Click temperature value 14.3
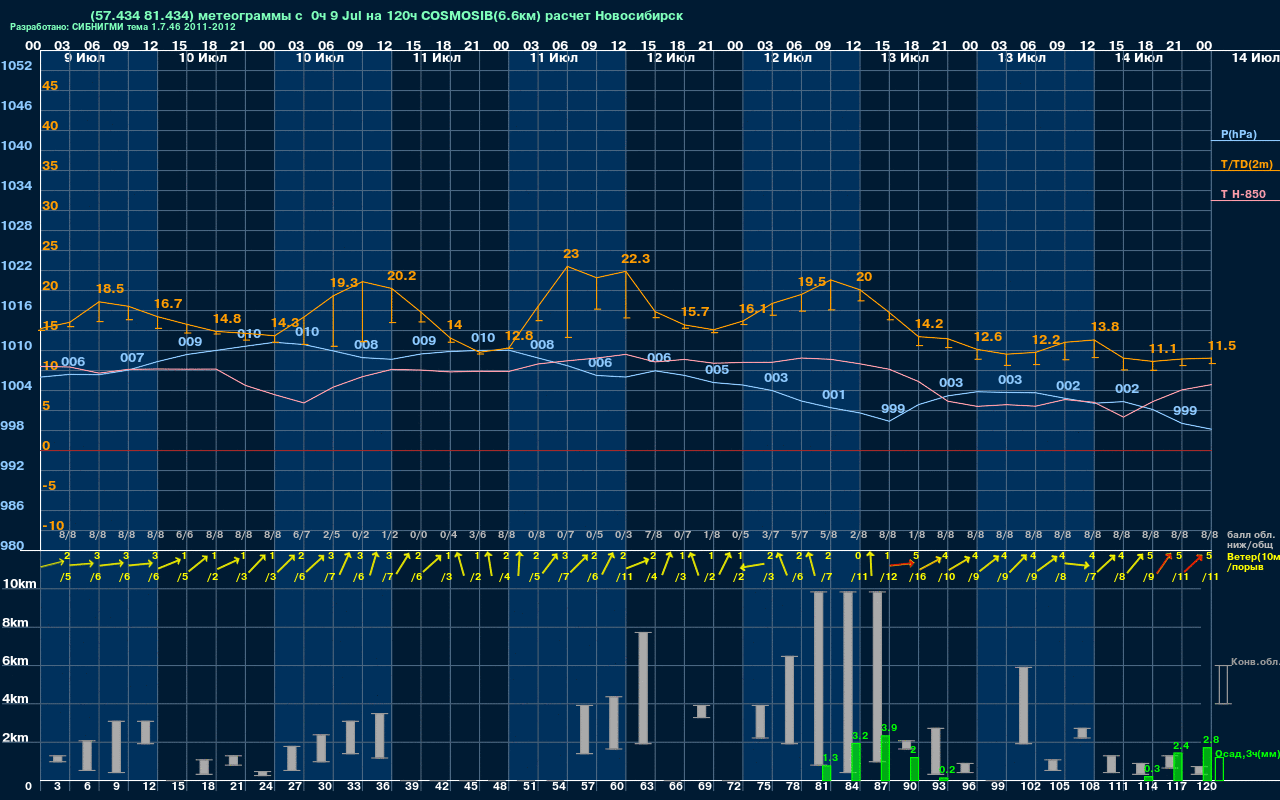 point(285,322)
